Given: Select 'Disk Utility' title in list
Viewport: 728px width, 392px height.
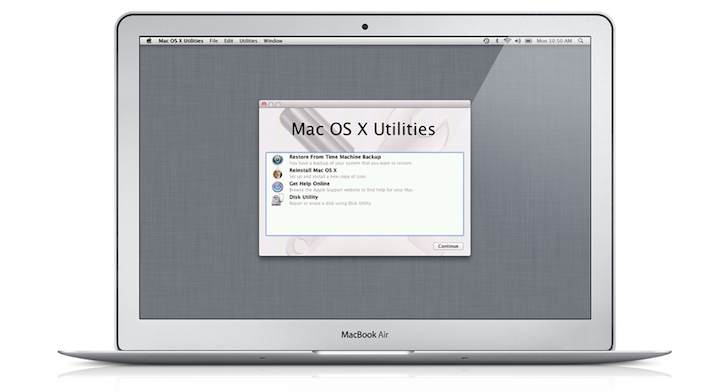Looking at the screenshot, I should point(304,197).
